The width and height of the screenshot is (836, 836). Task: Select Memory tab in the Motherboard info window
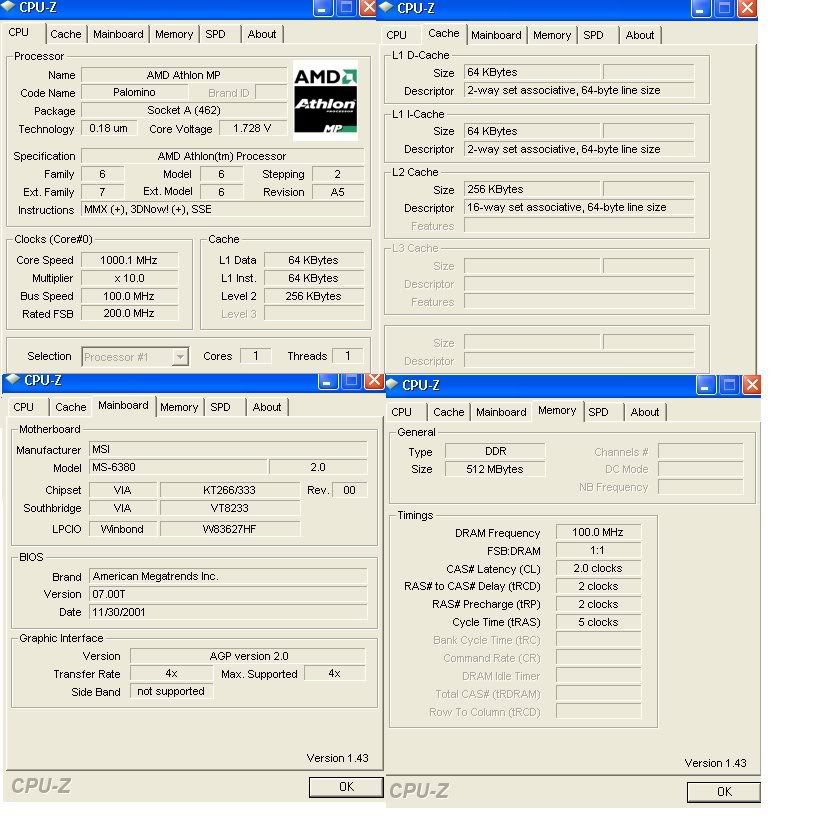pos(179,407)
